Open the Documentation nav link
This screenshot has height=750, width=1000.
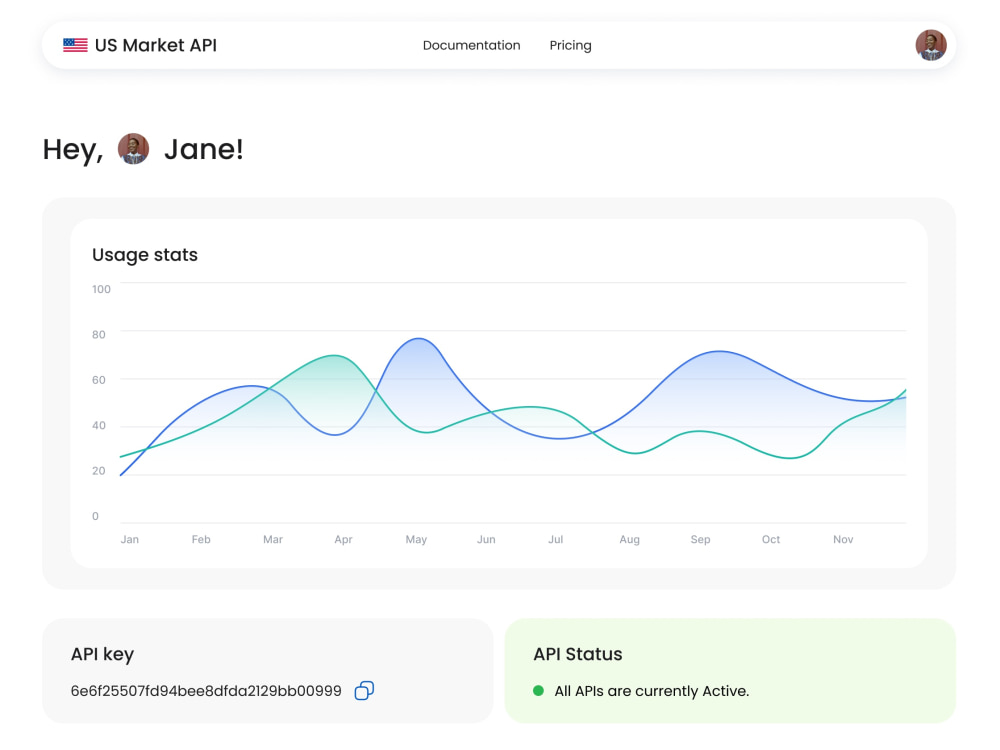pos(471,45)
